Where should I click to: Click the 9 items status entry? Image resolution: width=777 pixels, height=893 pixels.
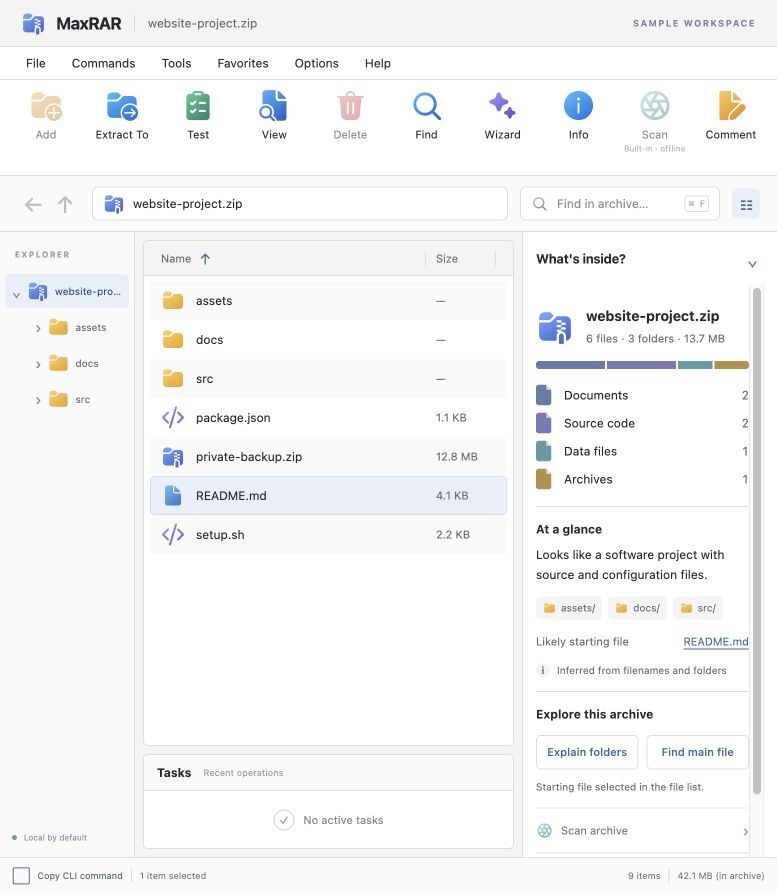[x=644, y=876]
